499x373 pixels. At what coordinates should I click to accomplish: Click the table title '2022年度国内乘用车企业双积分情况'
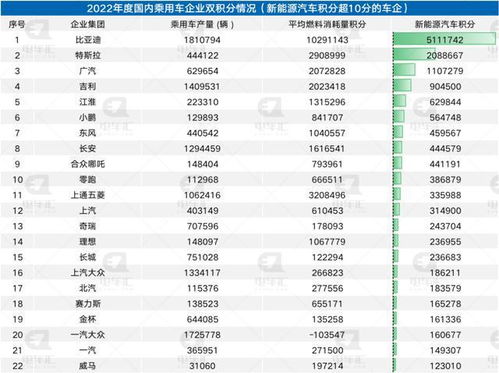pyautogui.click(x=171, y=8)
